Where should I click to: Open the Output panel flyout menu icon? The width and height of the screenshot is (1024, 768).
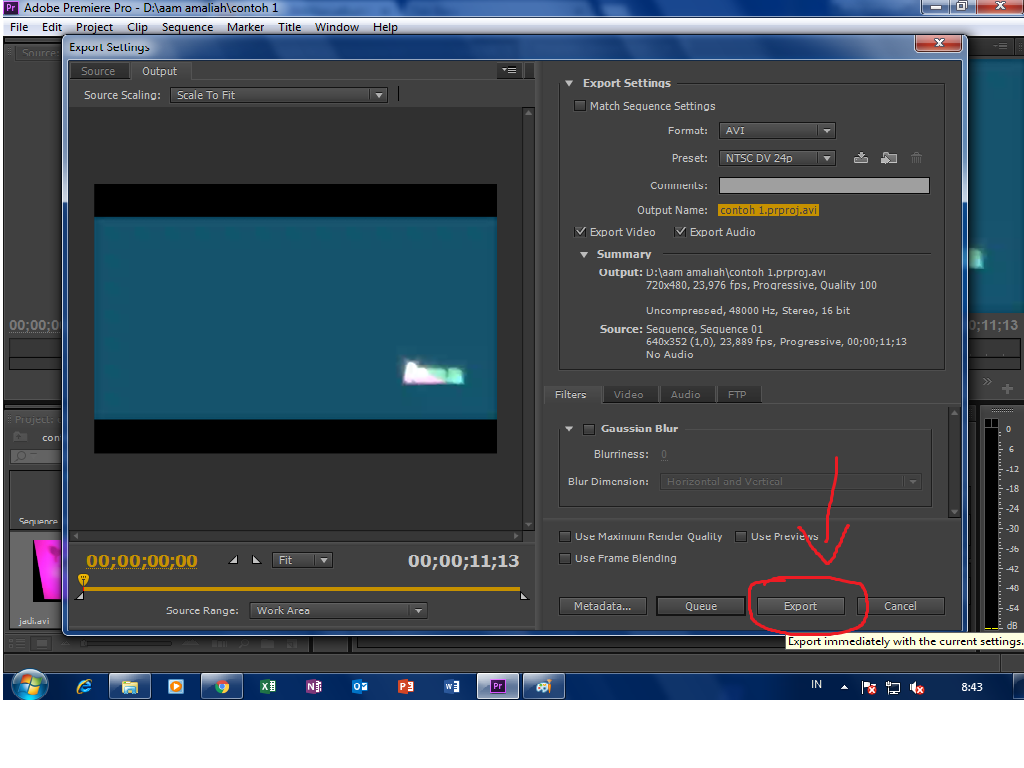509,71
